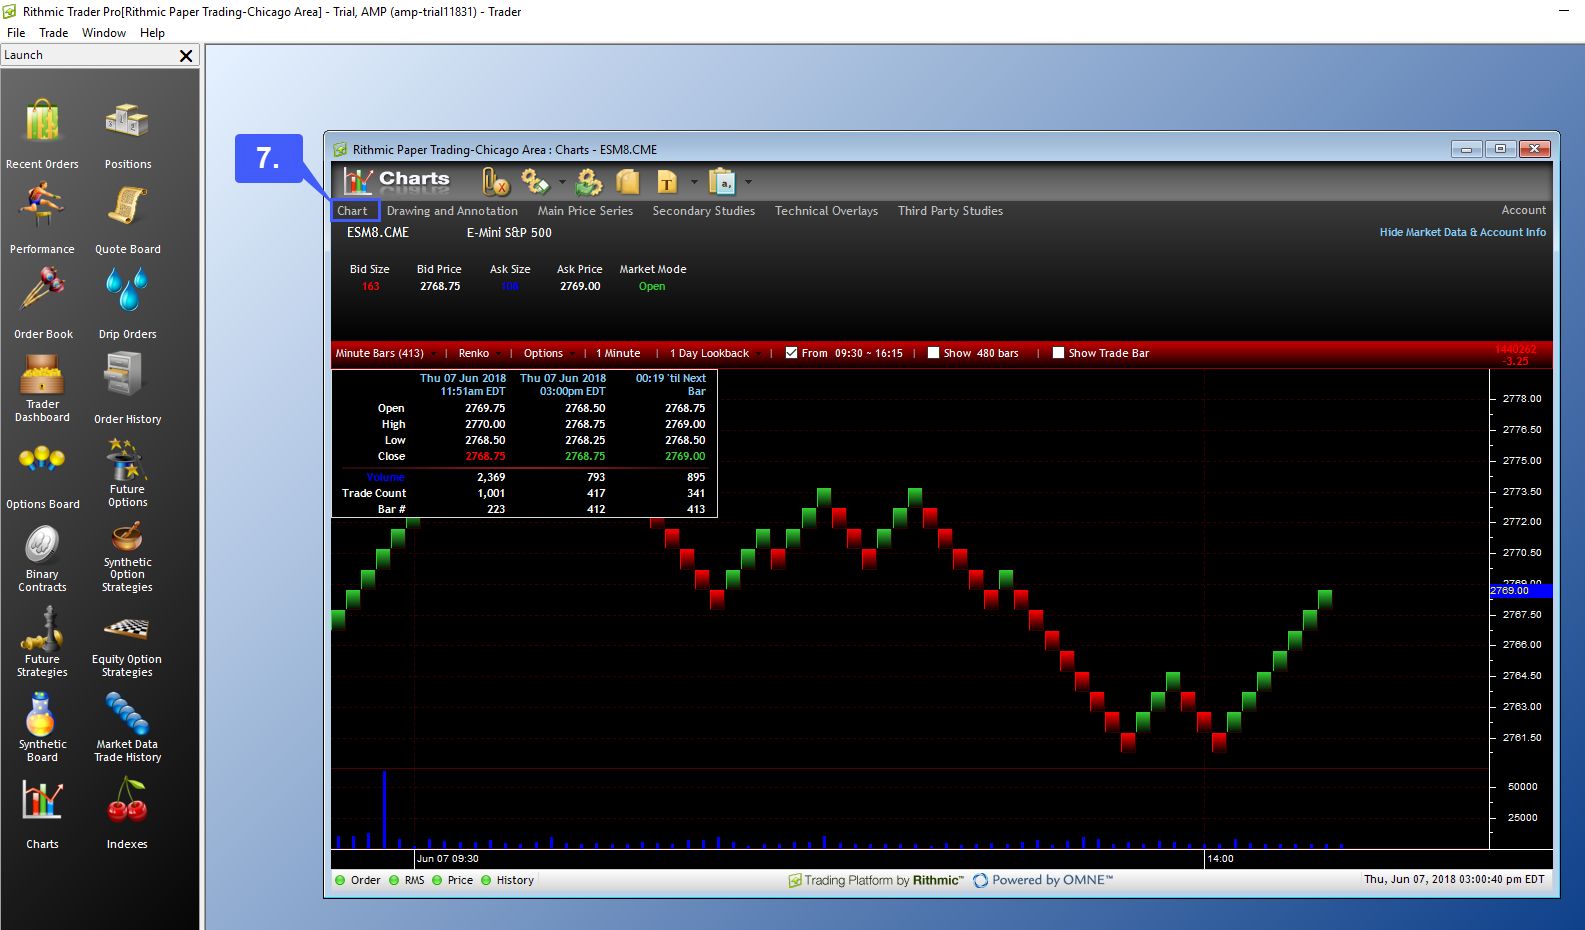Click the gears with green arrow toolbar icon

tap(589, 182)
